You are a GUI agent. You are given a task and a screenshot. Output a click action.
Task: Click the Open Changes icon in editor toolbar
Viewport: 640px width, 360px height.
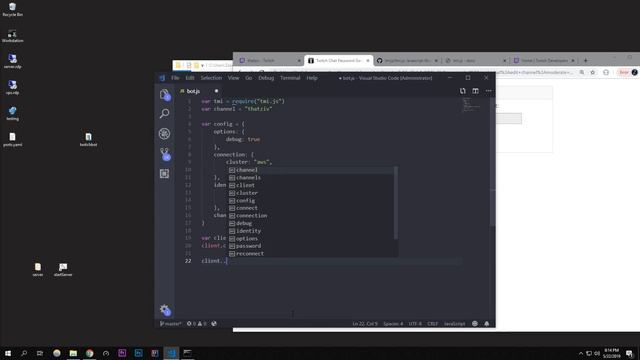(x=462, y=91)
